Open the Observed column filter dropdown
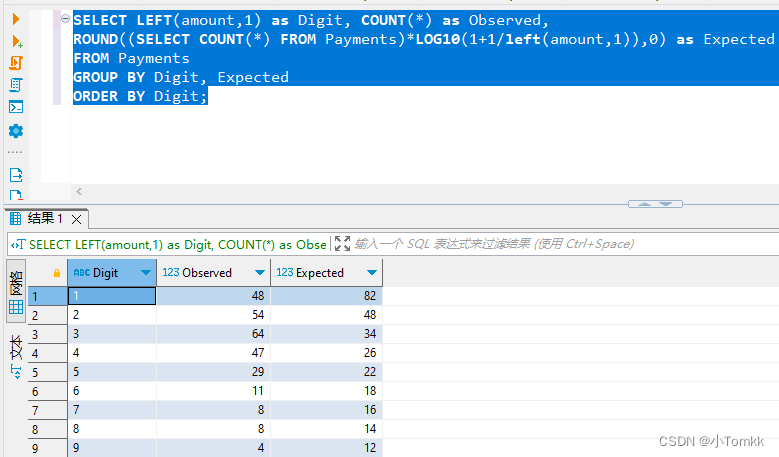Screen dimensions: 779x457 pos(259,272)
